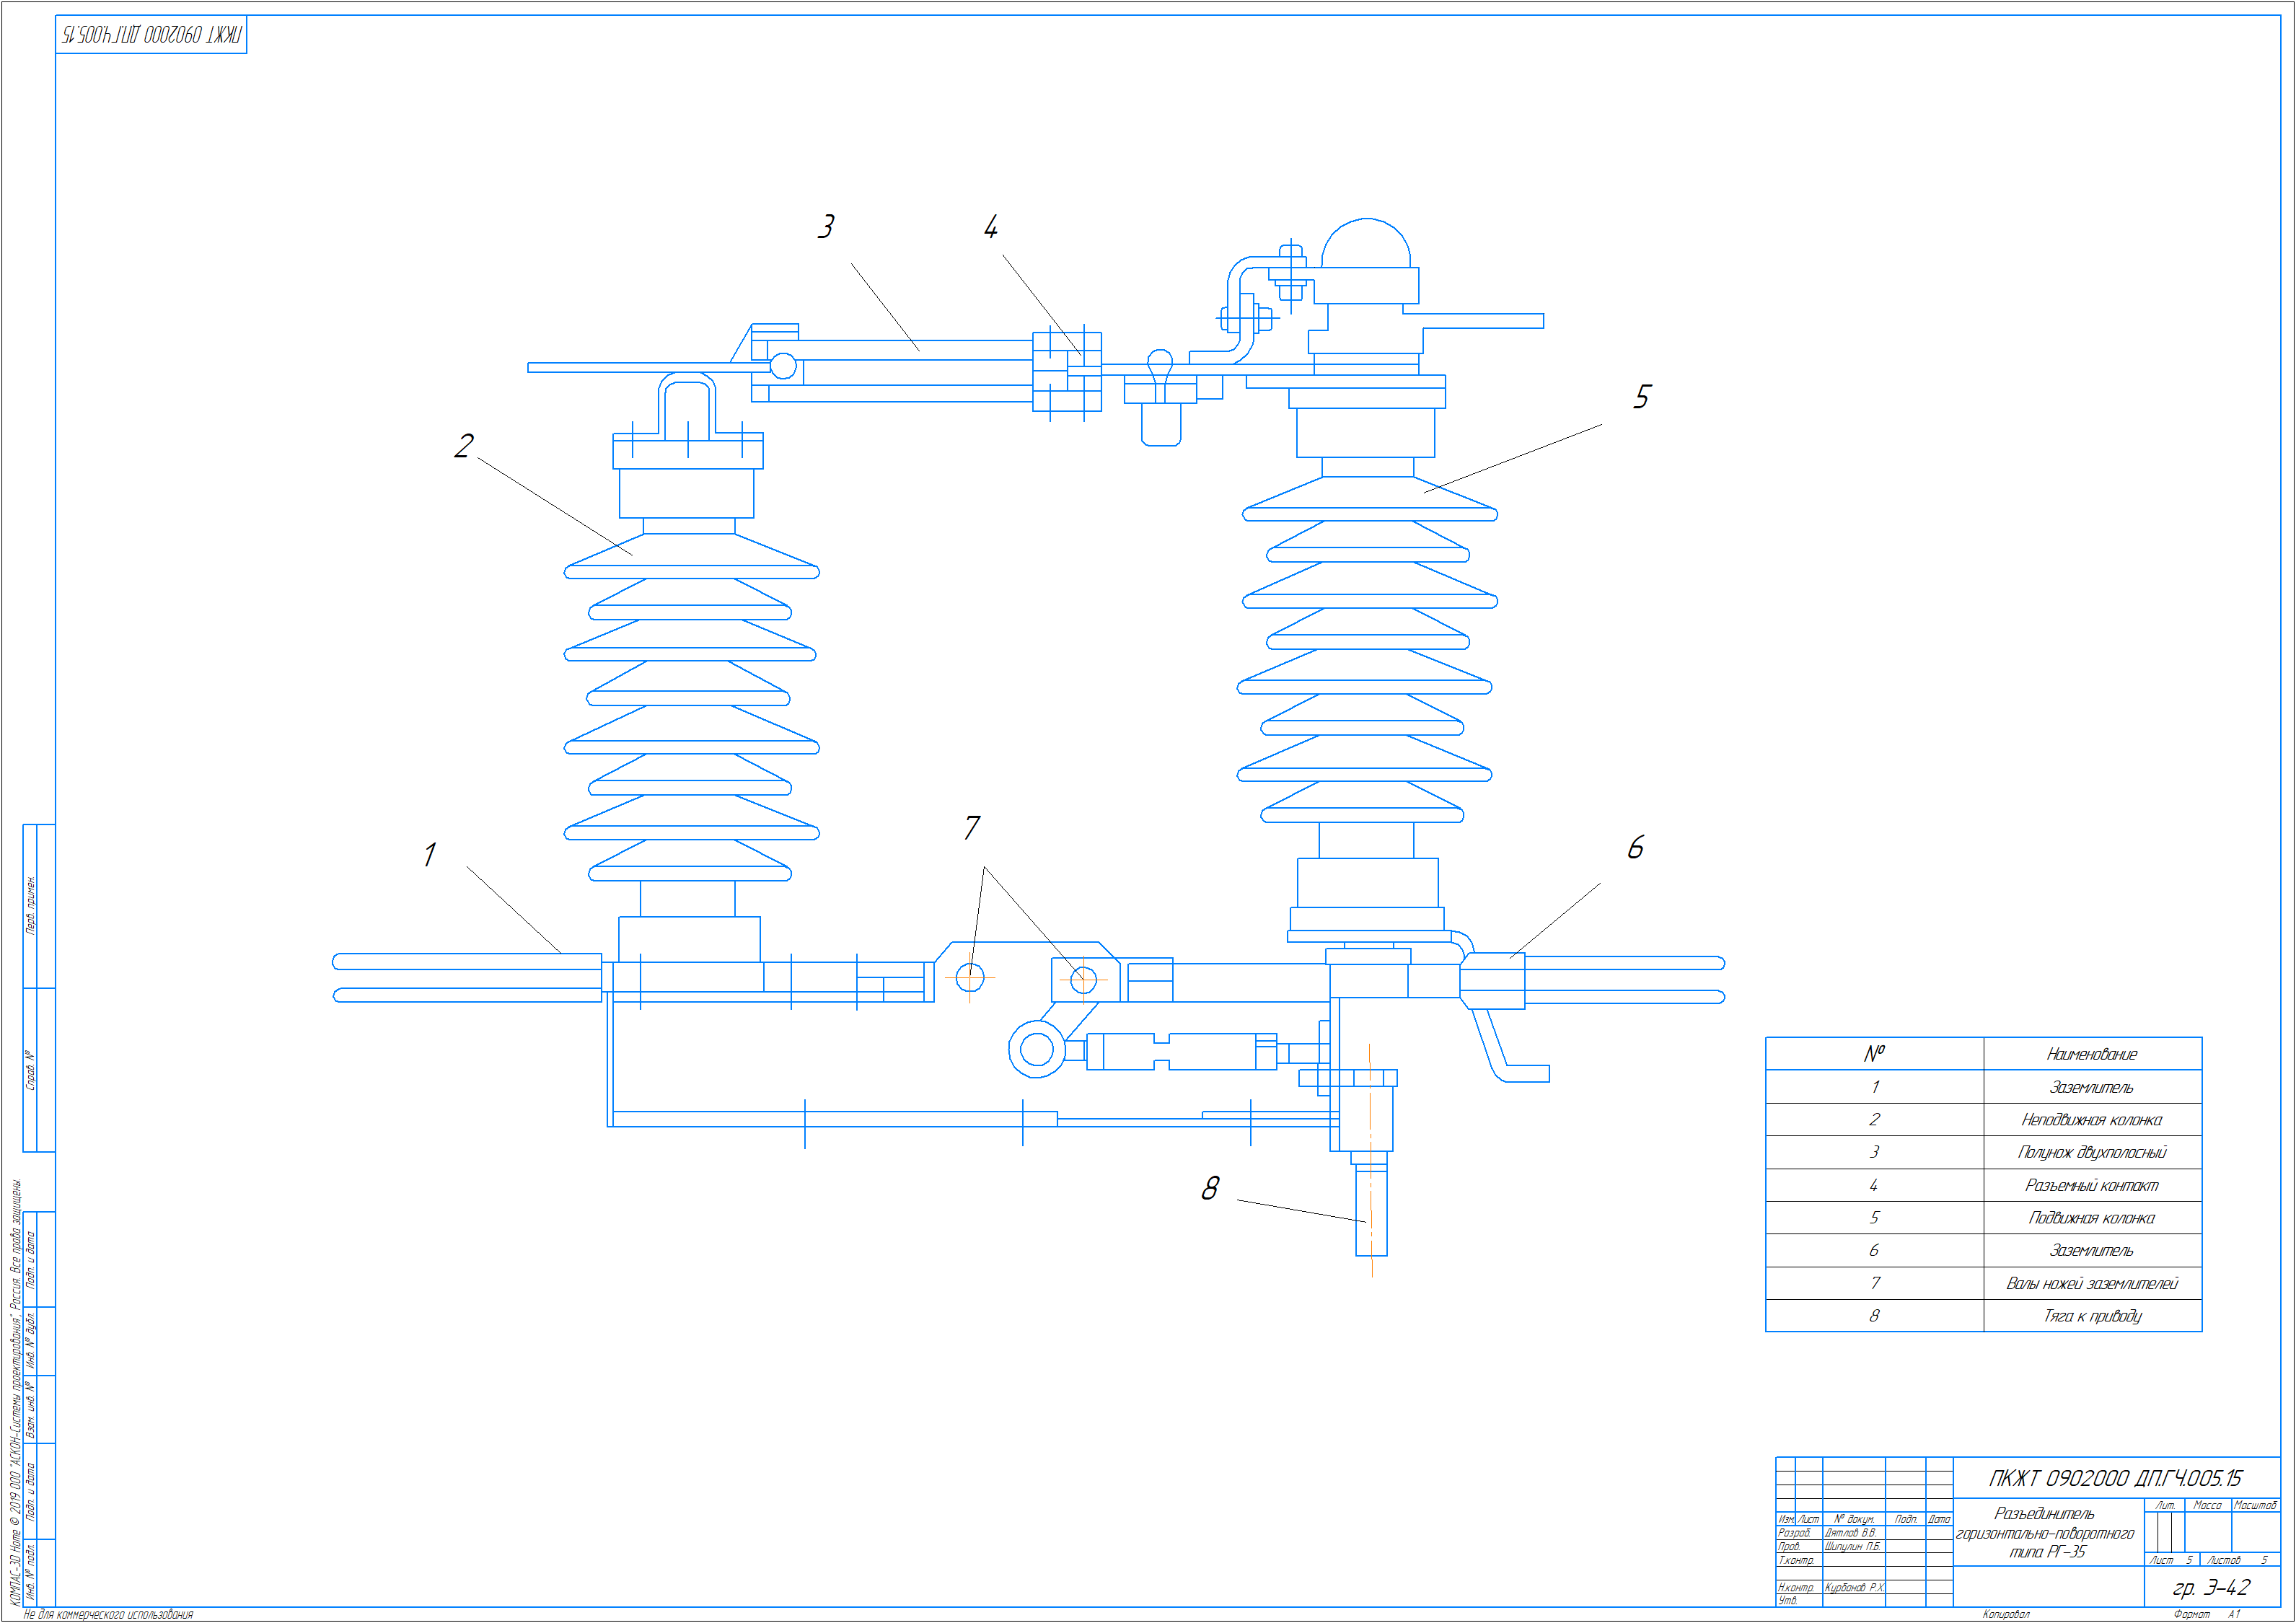Click checker name 'Шипулин П.Б.'
Viewport: 2296px width, 1623px height.
(x=1853, y=1547)
